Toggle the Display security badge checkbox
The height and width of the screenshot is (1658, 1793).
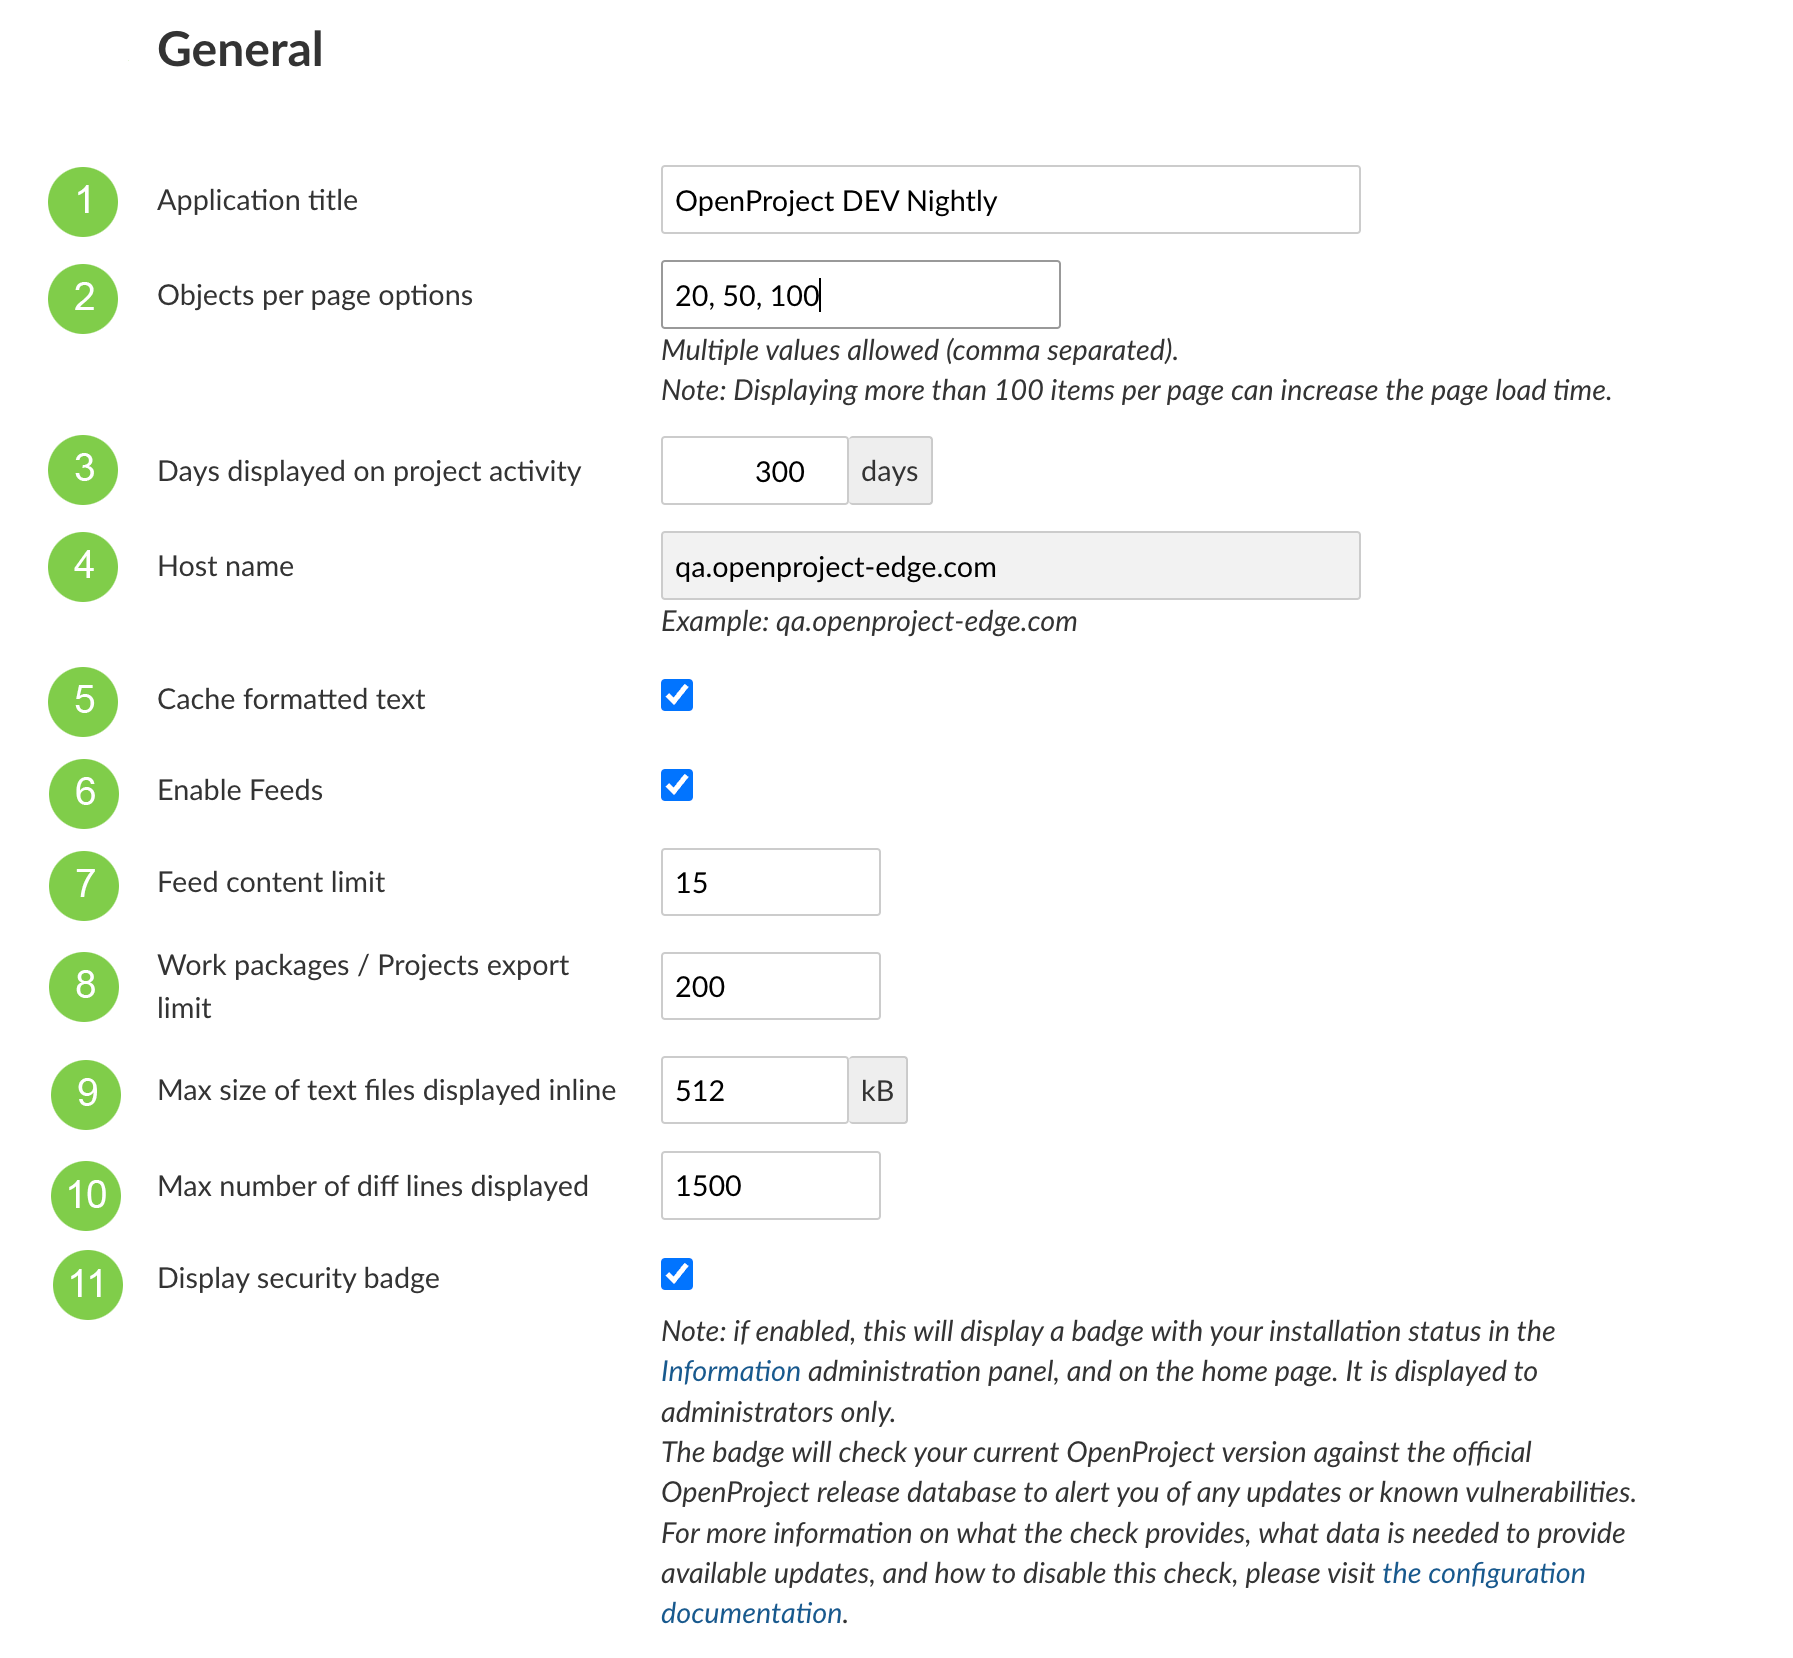[677, 1274]
